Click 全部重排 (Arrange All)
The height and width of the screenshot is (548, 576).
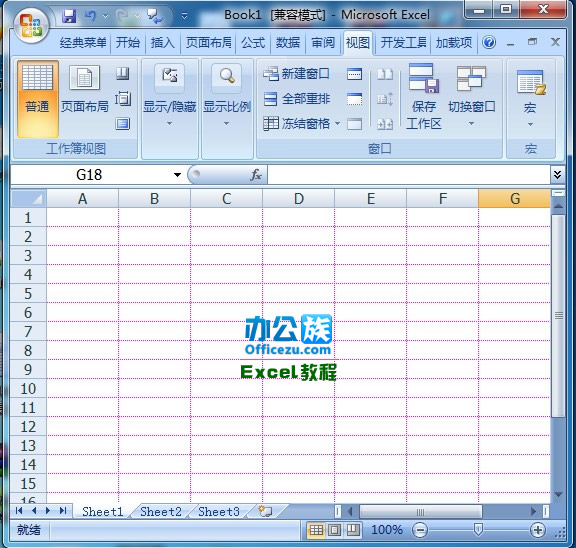pyautogui.click(x=297, y=99)
